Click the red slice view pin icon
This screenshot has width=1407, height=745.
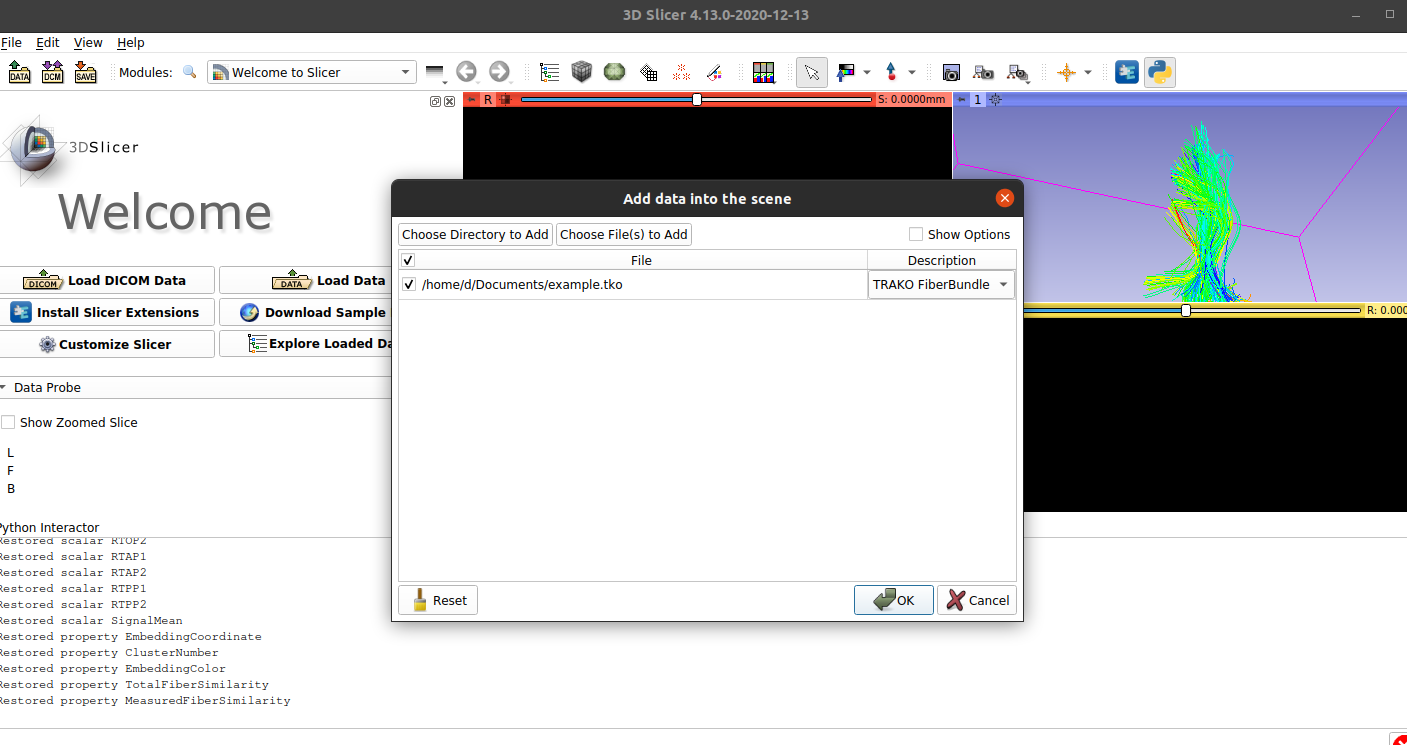[x=471, y=99]
